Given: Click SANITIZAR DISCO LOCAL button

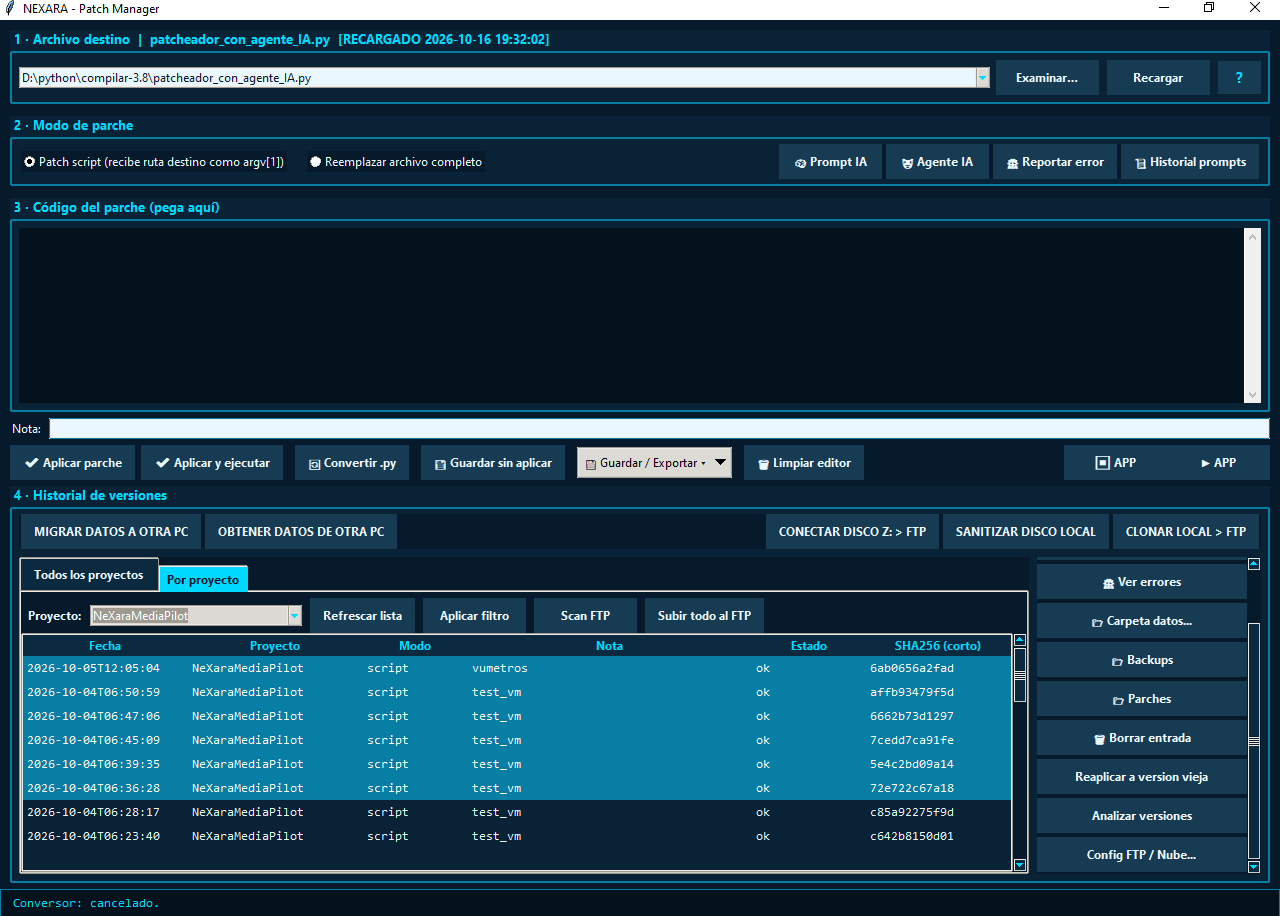Looking at the screenshot, I should [1026, 532].
